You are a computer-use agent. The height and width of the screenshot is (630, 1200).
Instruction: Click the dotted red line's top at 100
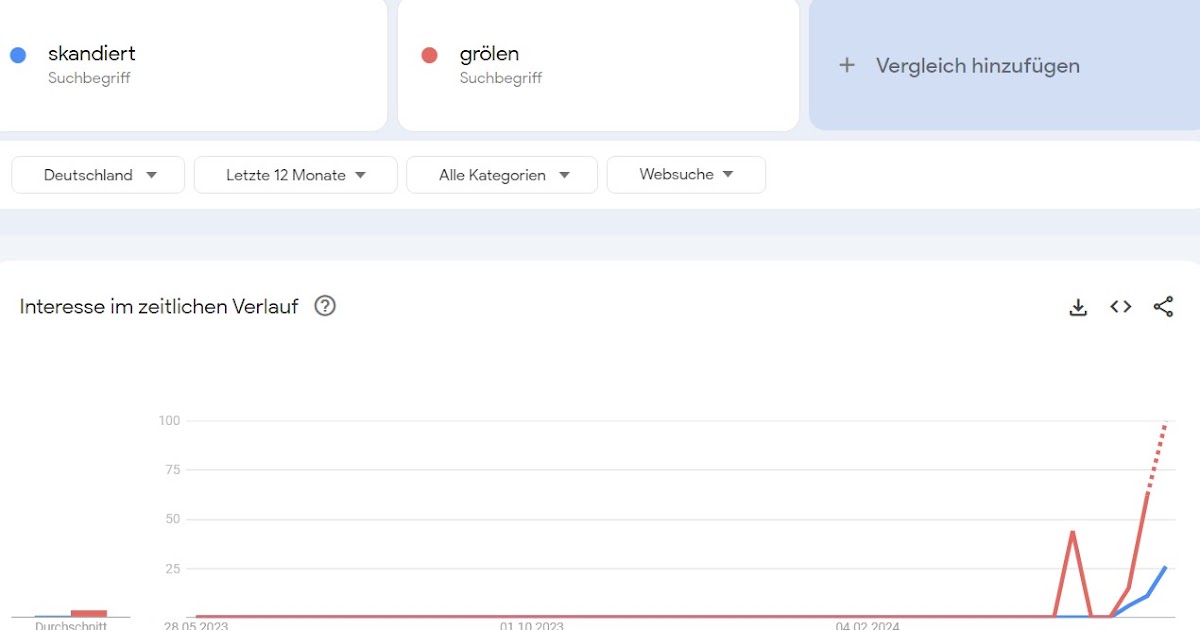[x=1166, y=422]
